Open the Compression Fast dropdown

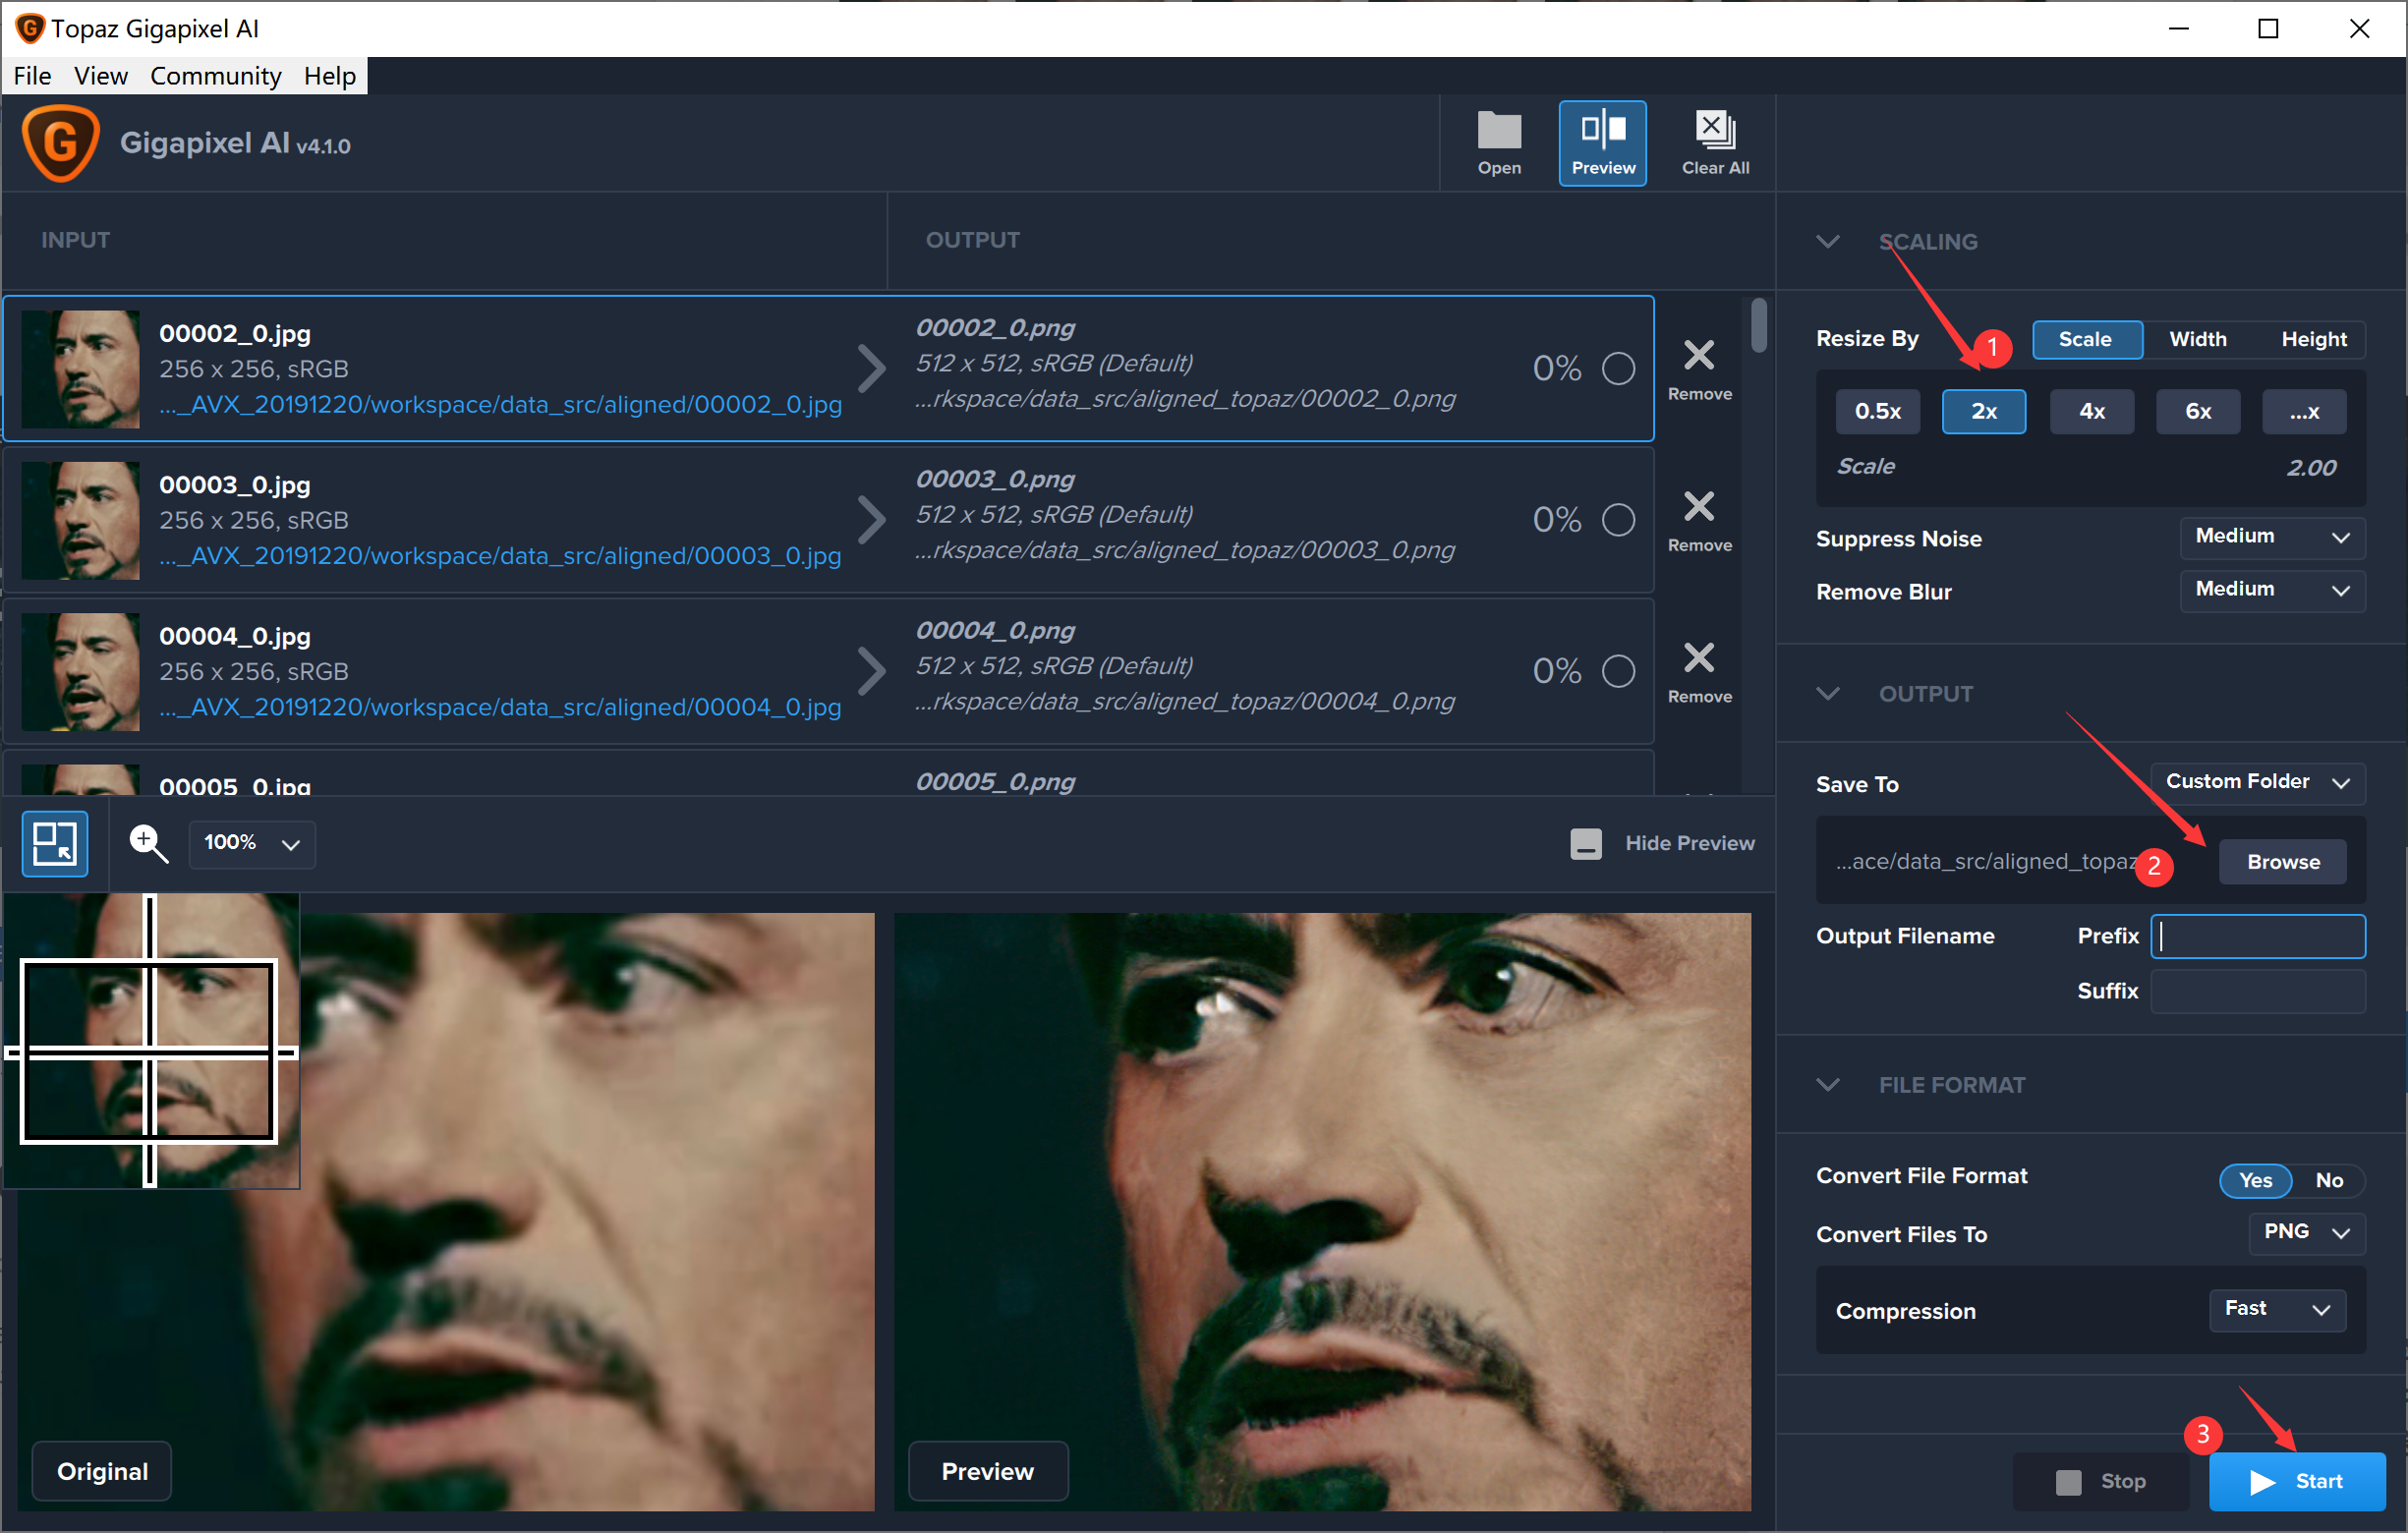coord(2277,1309)
